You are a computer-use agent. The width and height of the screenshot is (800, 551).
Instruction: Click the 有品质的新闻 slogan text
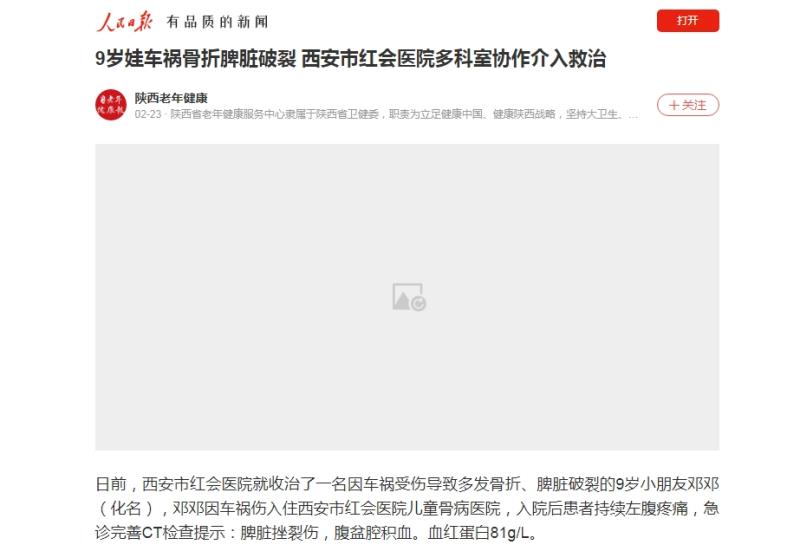click(217, 21)
